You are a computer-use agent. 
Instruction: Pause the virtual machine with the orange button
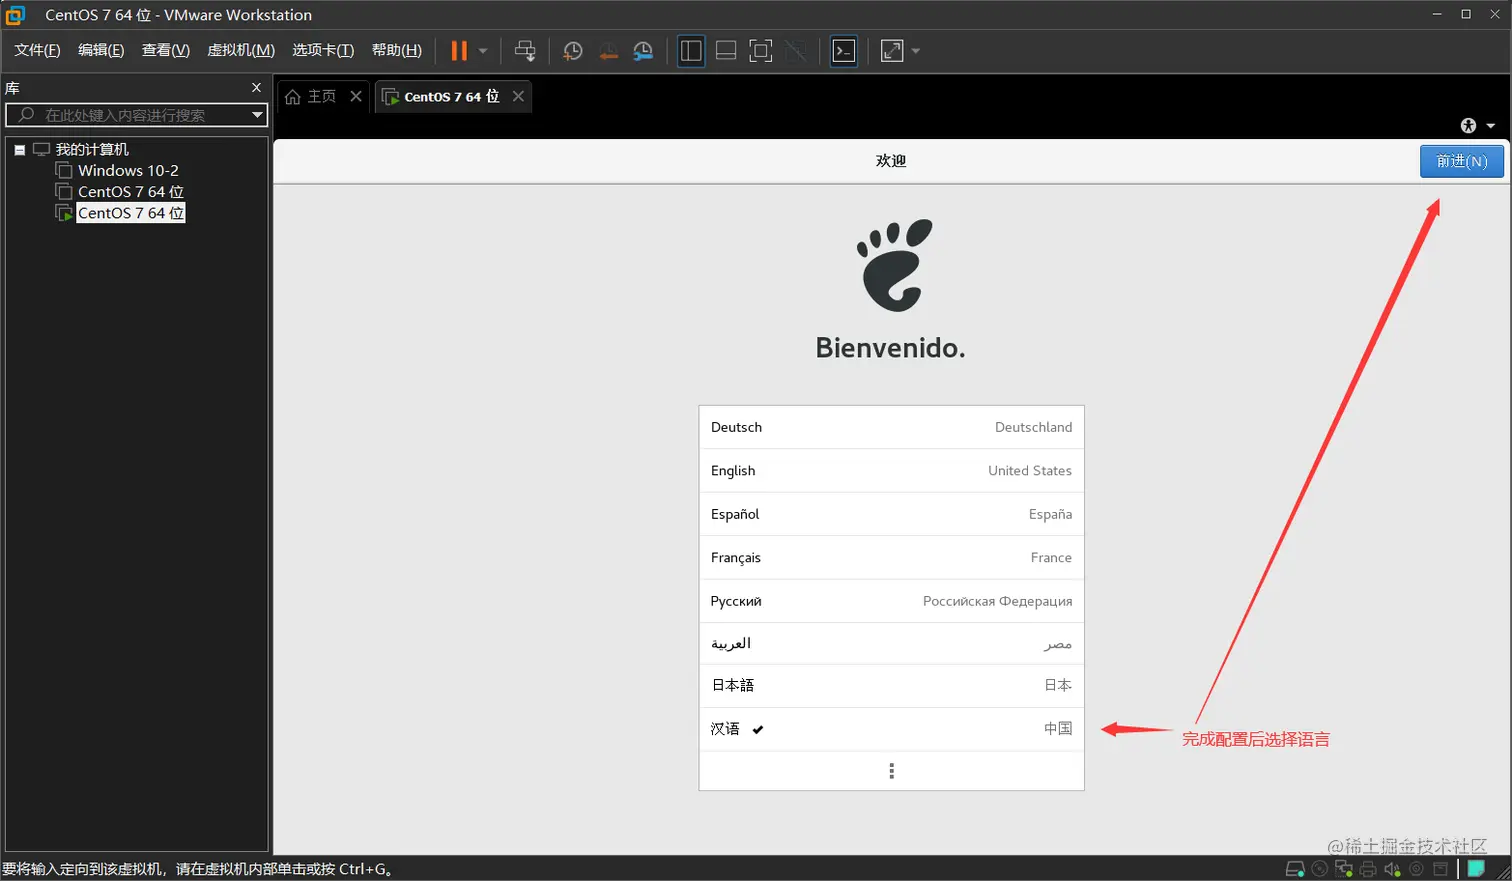click(x=459, y=51)
